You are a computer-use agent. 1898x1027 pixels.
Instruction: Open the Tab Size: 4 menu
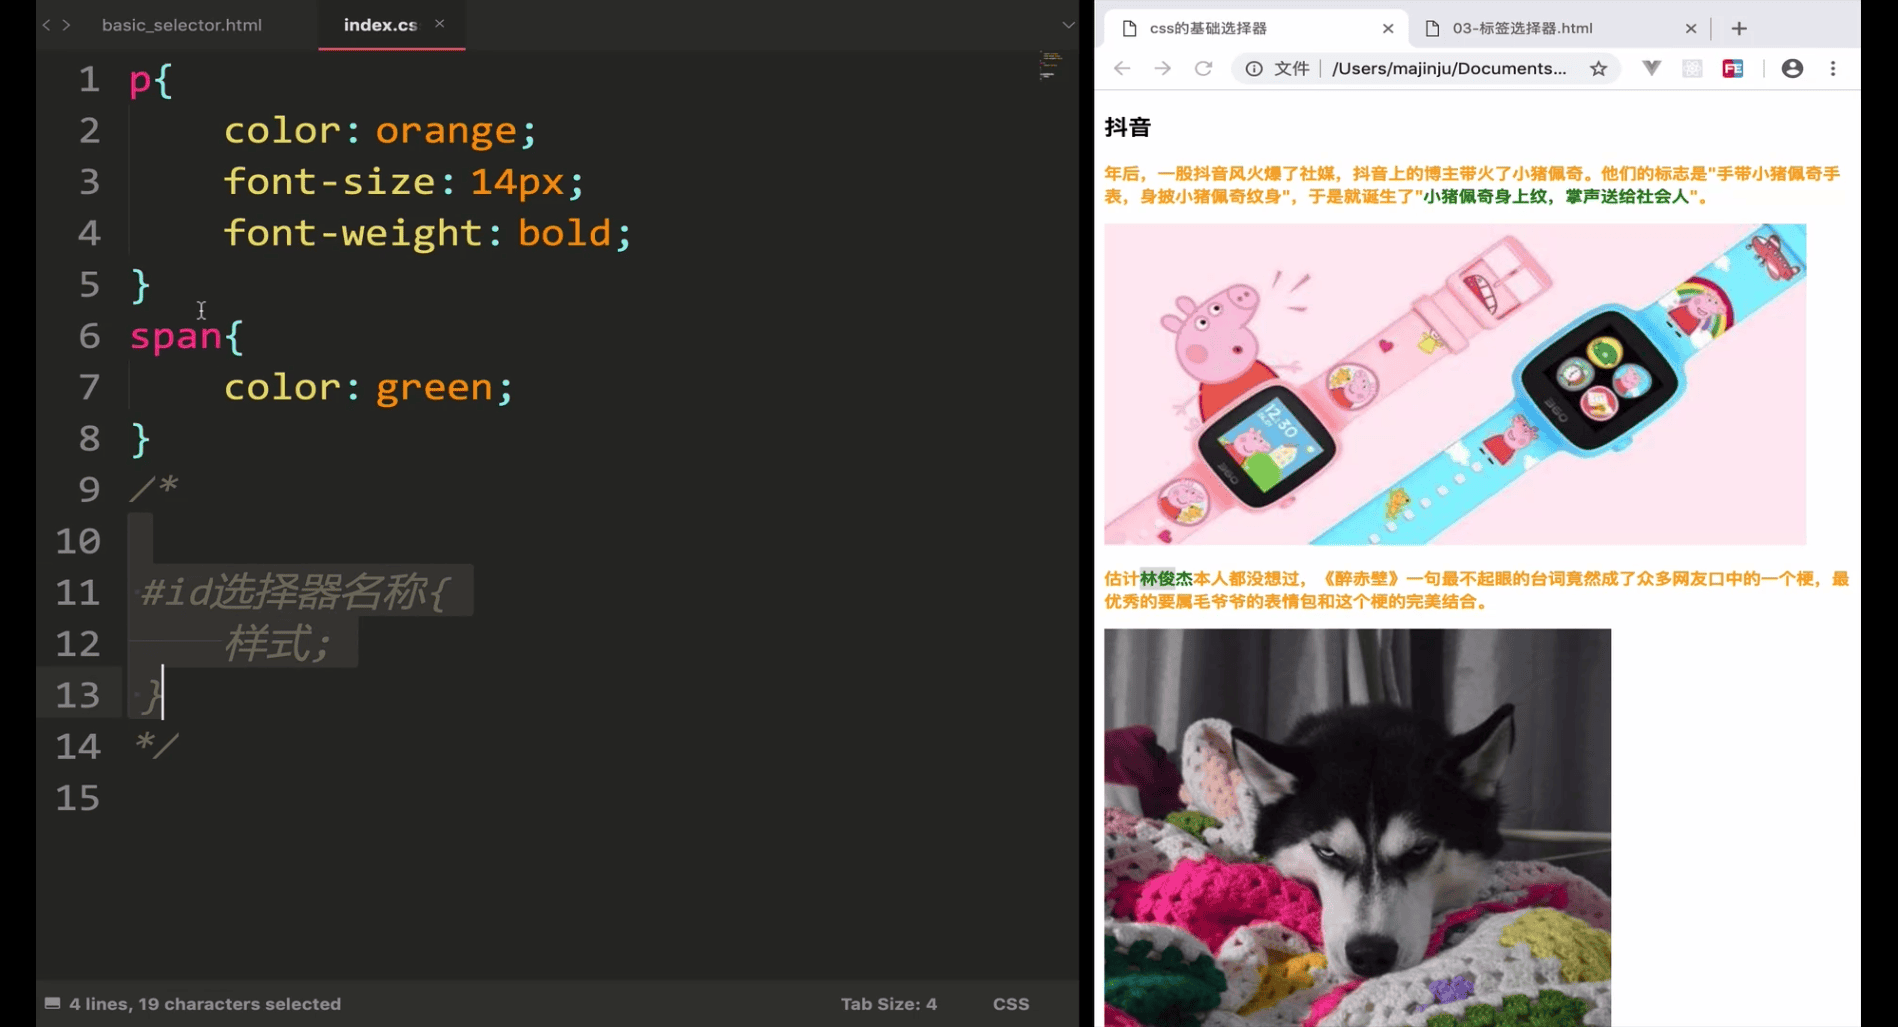tap(888, 1004)
